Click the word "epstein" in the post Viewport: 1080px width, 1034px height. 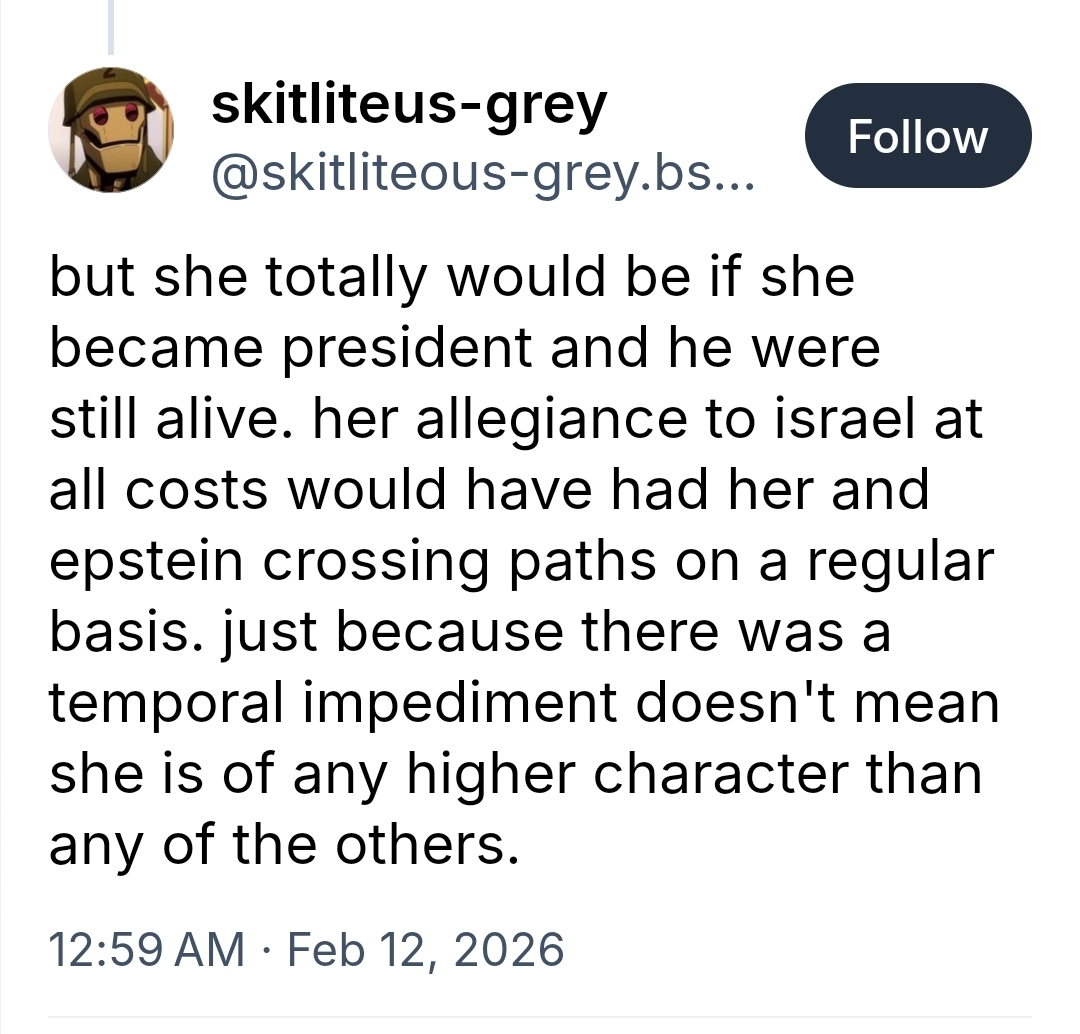click(x=147, y=561)
